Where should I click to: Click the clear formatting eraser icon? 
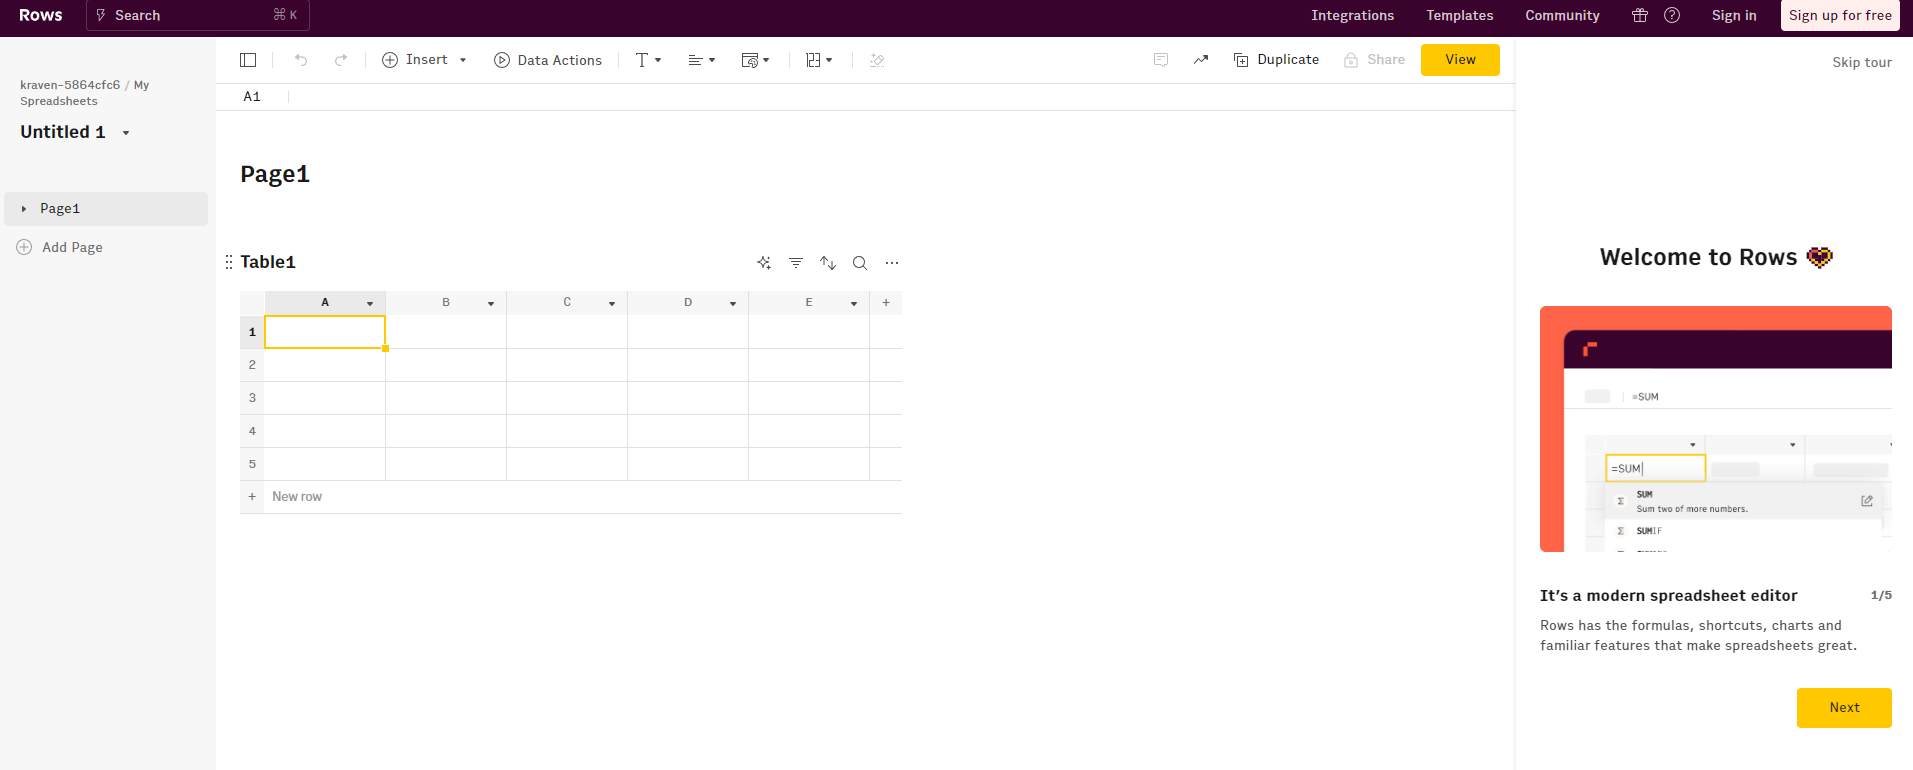tap(877, 60)
